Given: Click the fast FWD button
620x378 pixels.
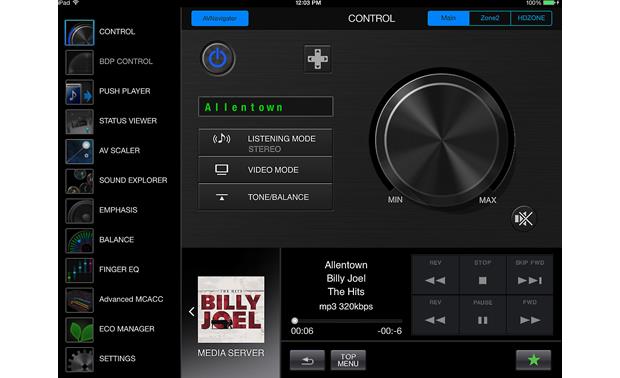Looking at the screenshot, I should click(x=530, y=315).
